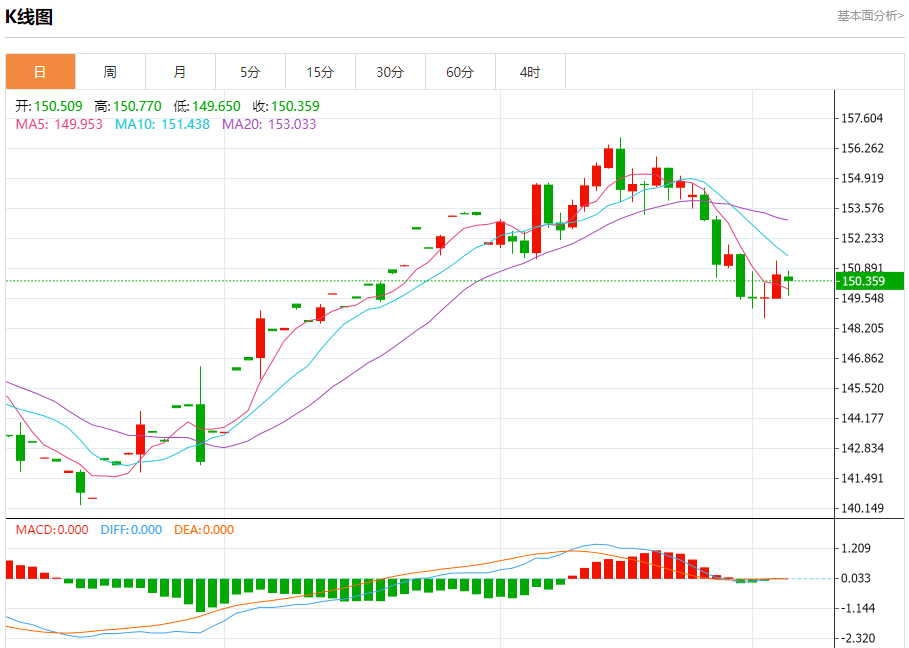Switch to the 周 weekly tab

[x=110, y=72]
